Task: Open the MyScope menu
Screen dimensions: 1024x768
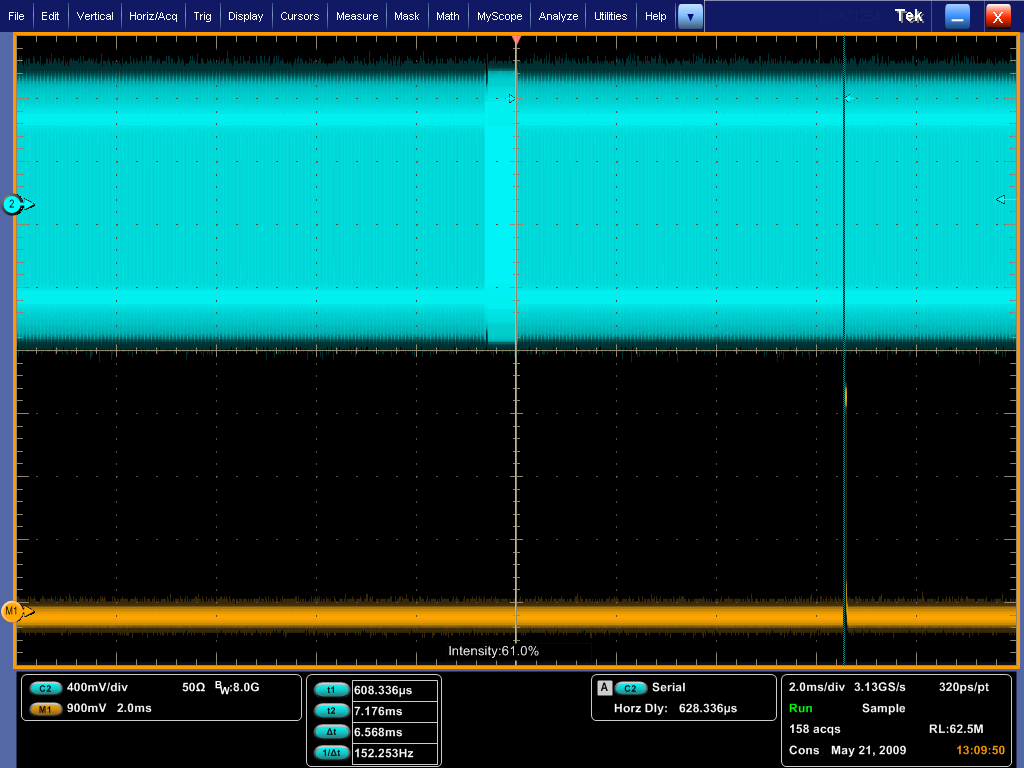Action: [499, 16]
